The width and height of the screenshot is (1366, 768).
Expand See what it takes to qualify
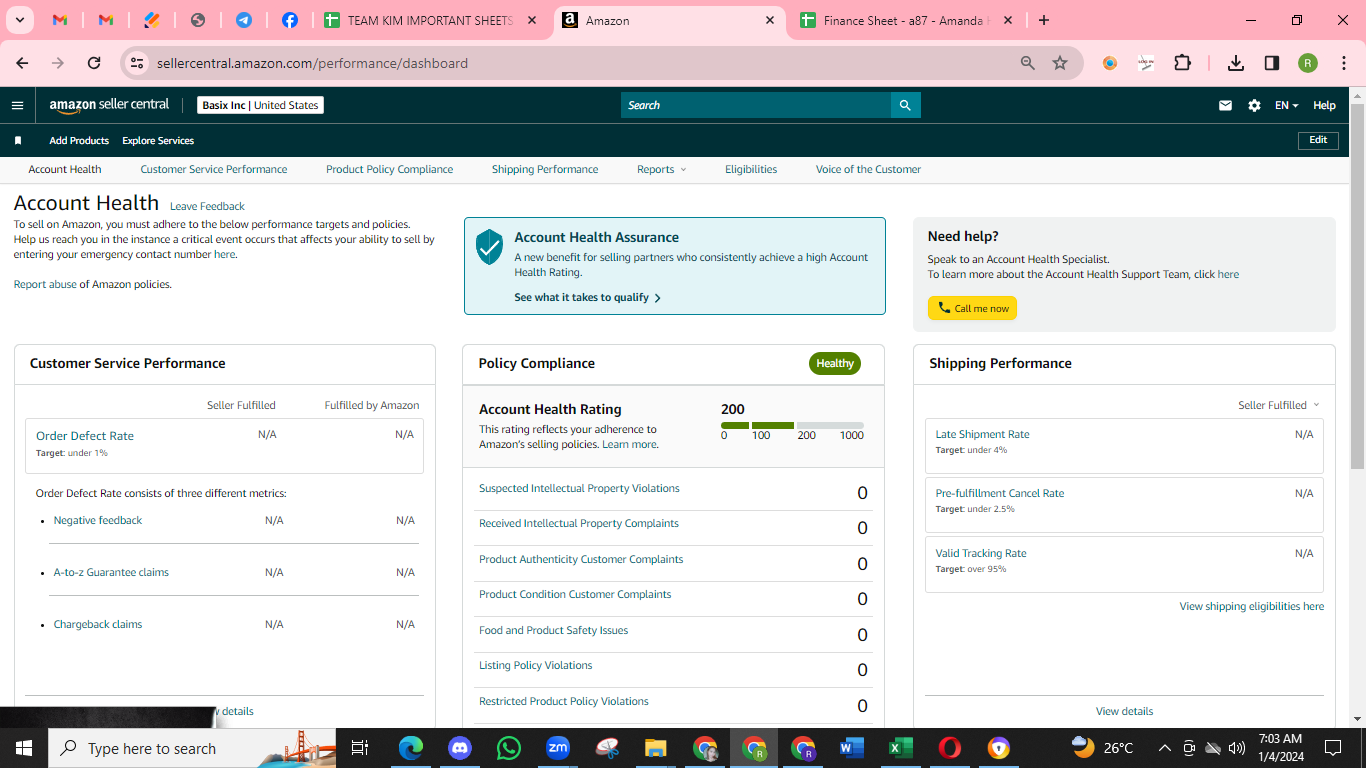(588, 297)
